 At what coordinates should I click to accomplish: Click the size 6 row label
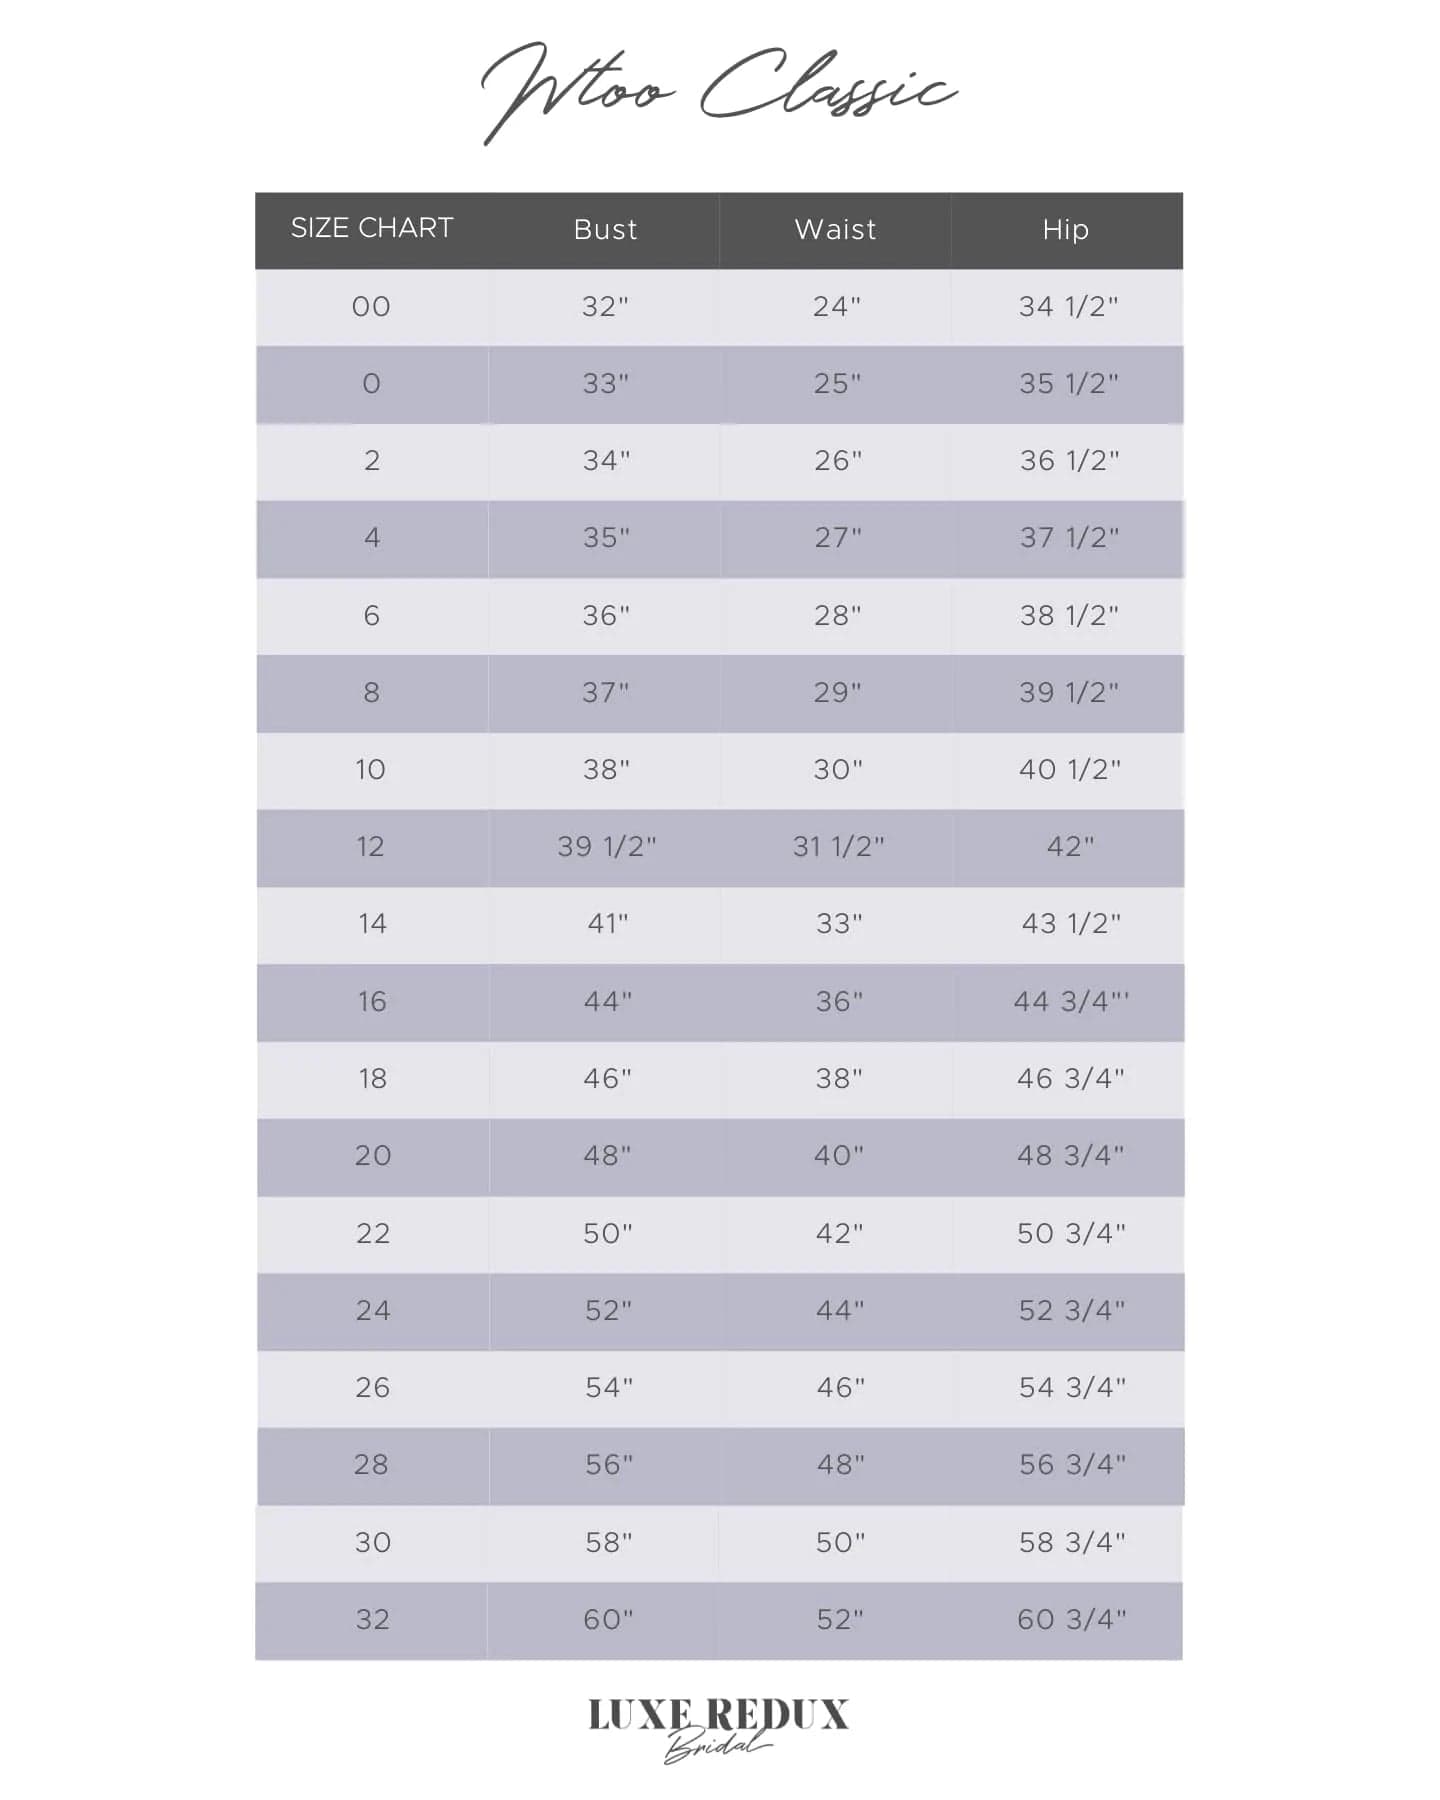pos(371,615)
